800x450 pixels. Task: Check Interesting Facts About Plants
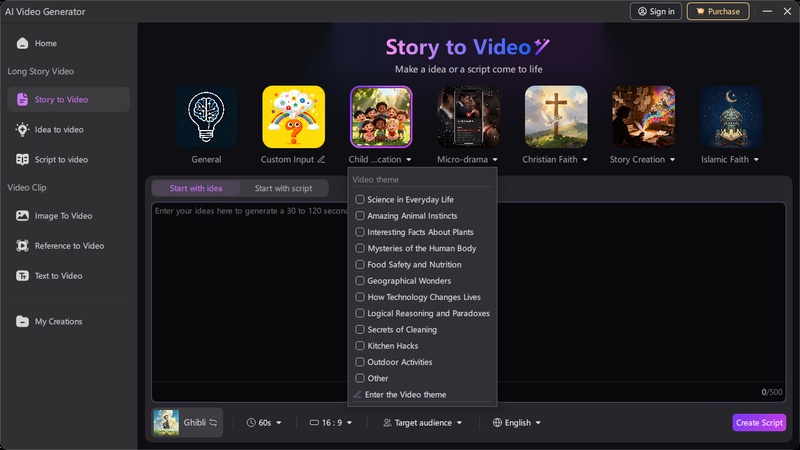click(360, 232)
